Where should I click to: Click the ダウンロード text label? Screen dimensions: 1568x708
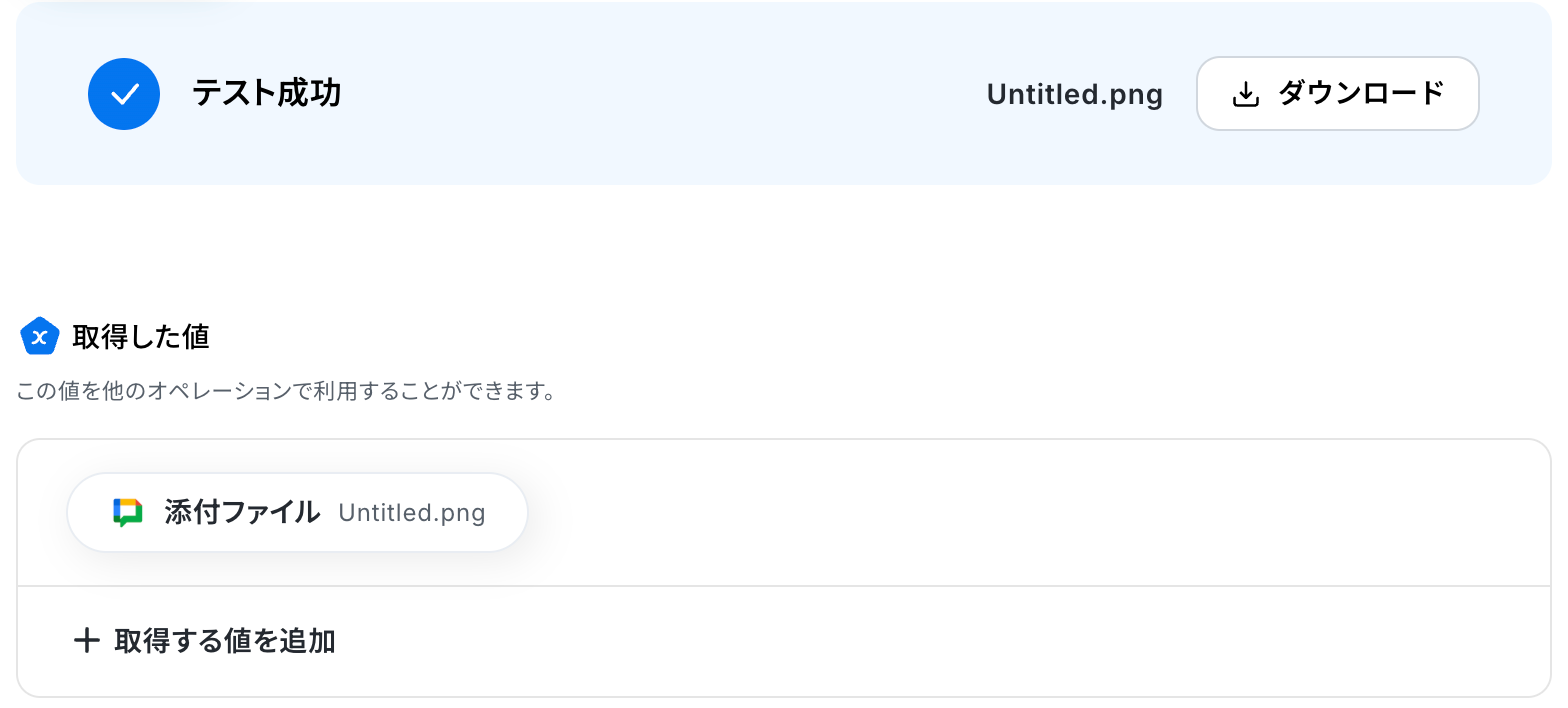click(x=1361, y=94)
